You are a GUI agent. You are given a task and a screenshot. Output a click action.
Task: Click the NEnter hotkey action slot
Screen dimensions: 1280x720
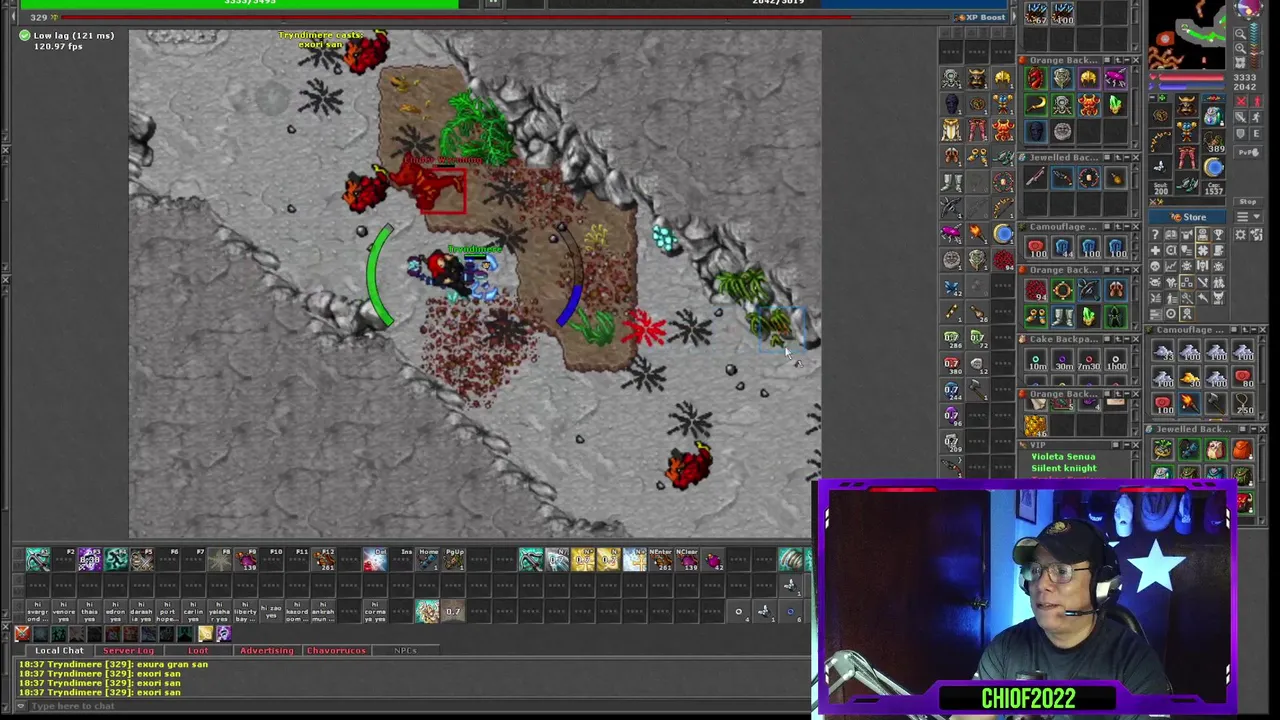click(661, 559)
